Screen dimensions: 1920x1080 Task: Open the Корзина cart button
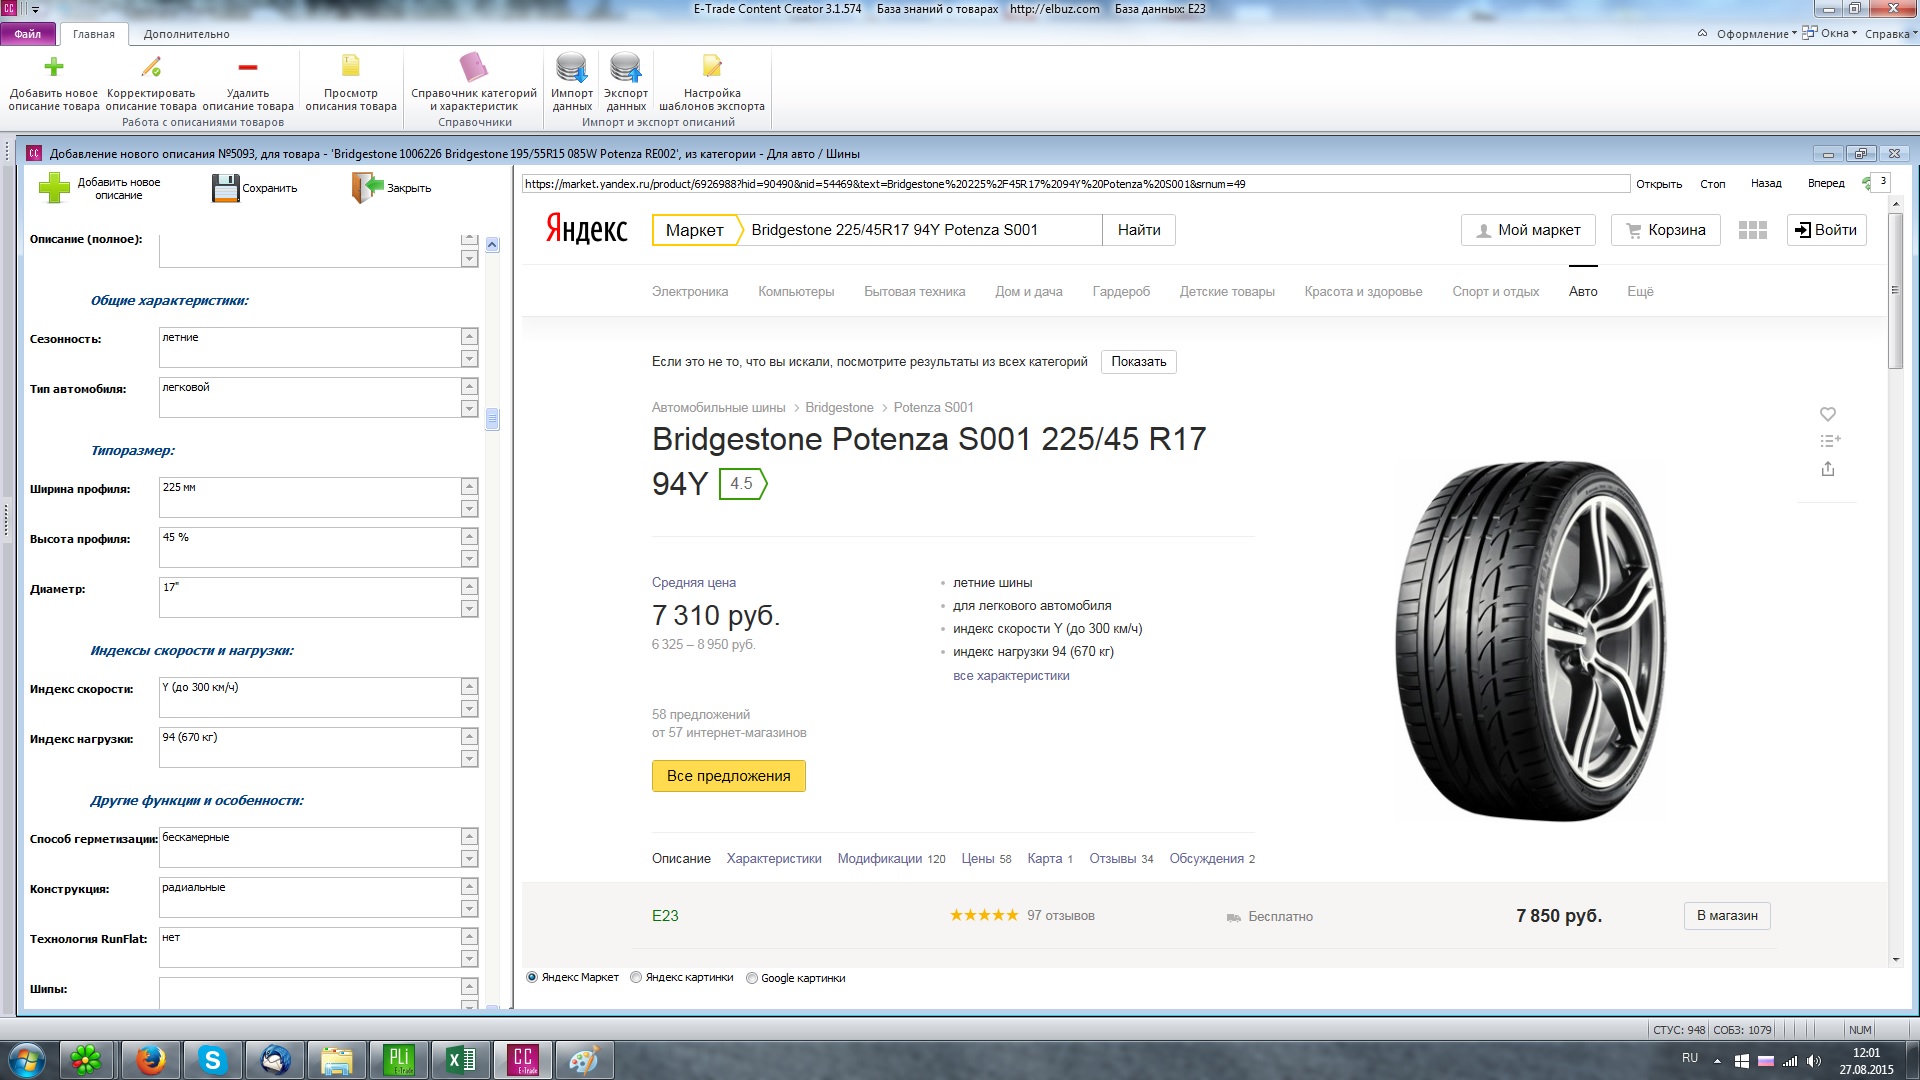[x=1666, y=230]
